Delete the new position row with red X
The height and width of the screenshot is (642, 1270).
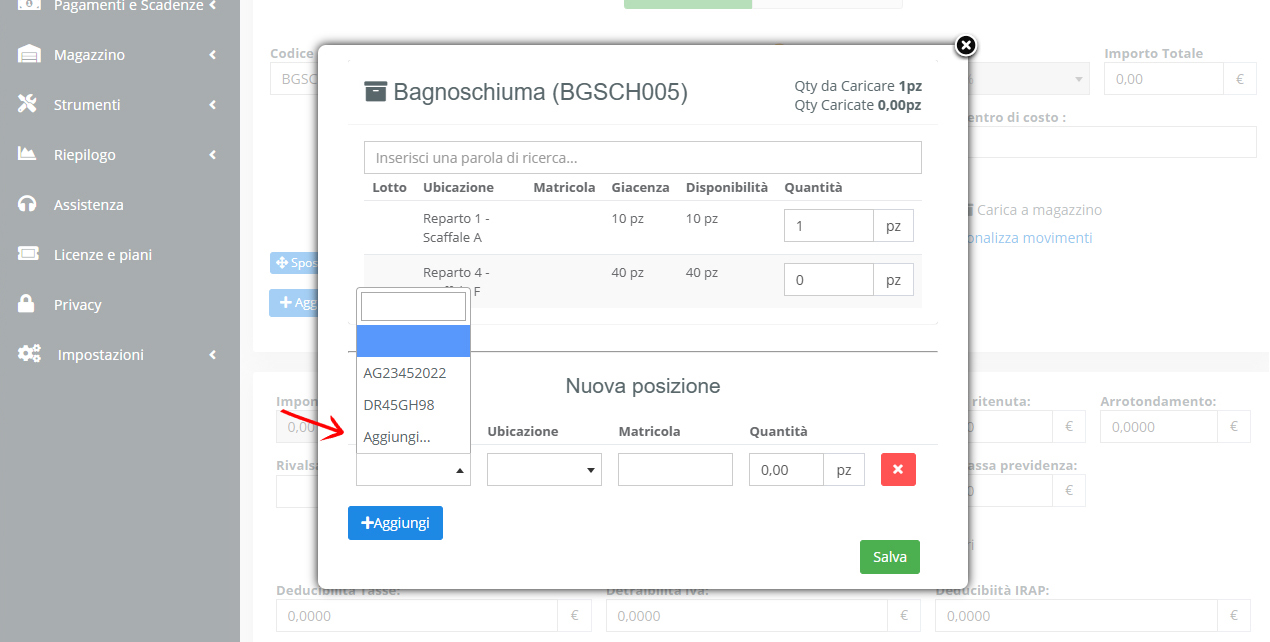pos(898,470)
